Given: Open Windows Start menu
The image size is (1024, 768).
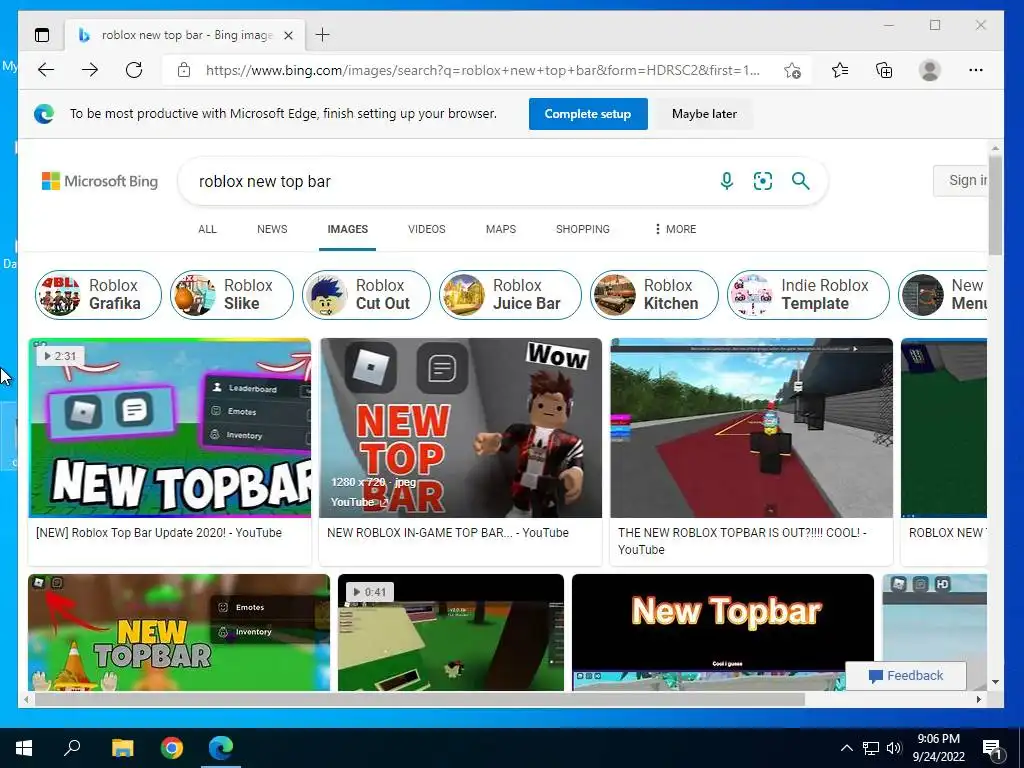Looking at the screenshot, I should tap(24, 748).
